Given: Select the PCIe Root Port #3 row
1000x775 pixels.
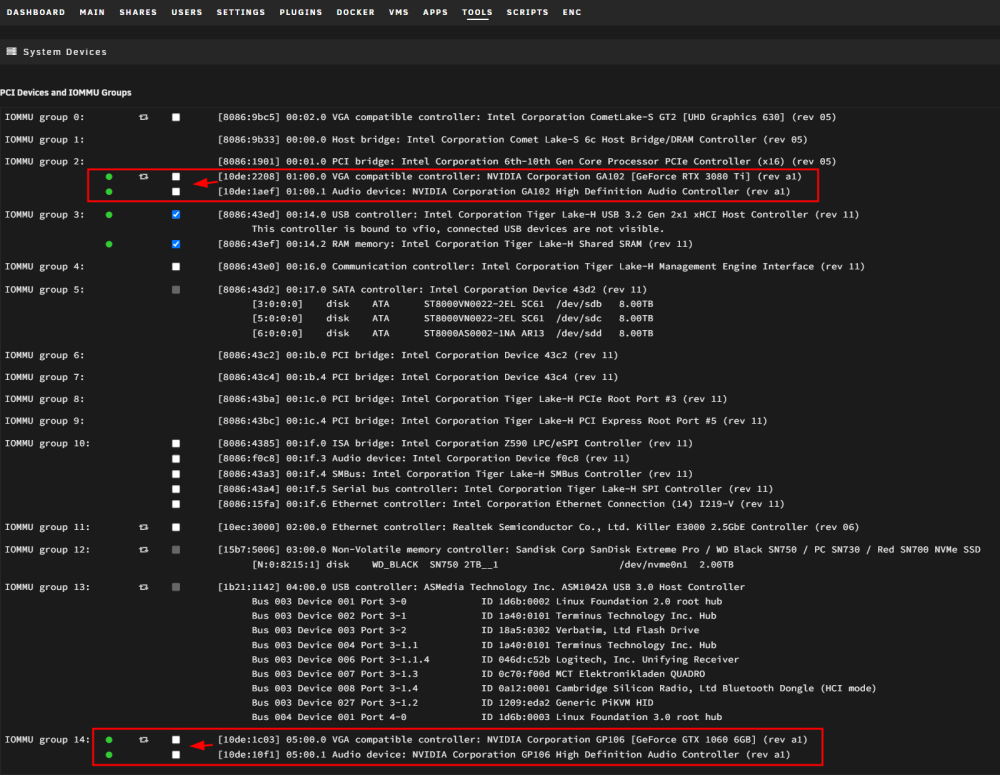Looking at the screenshot, I should tap(473, 399).
